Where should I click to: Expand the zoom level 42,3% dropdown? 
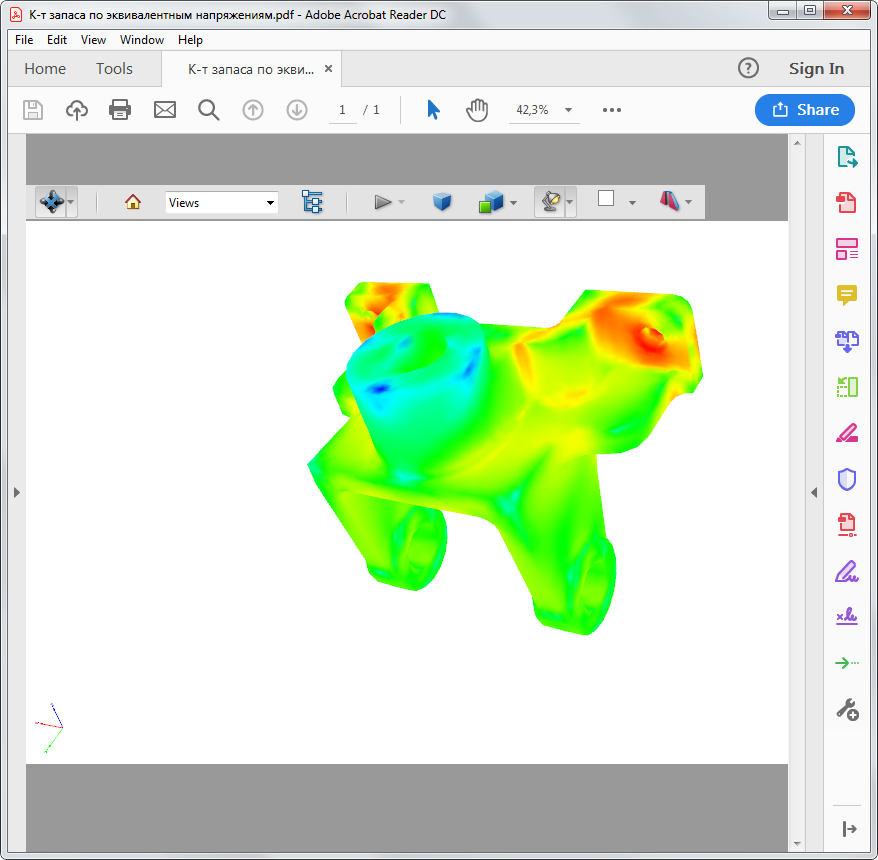coord(568,110)
